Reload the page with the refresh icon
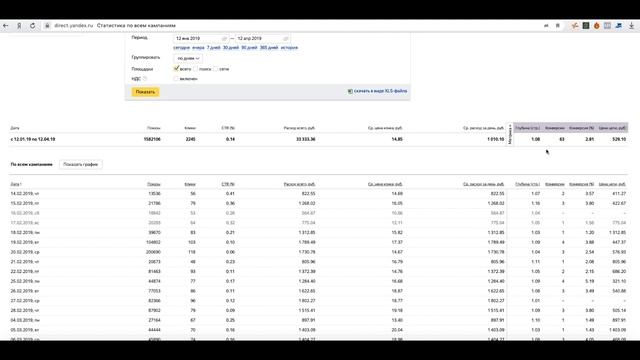Image resolution: width=640 pixels, height=360 pixels. coord(32,25)
